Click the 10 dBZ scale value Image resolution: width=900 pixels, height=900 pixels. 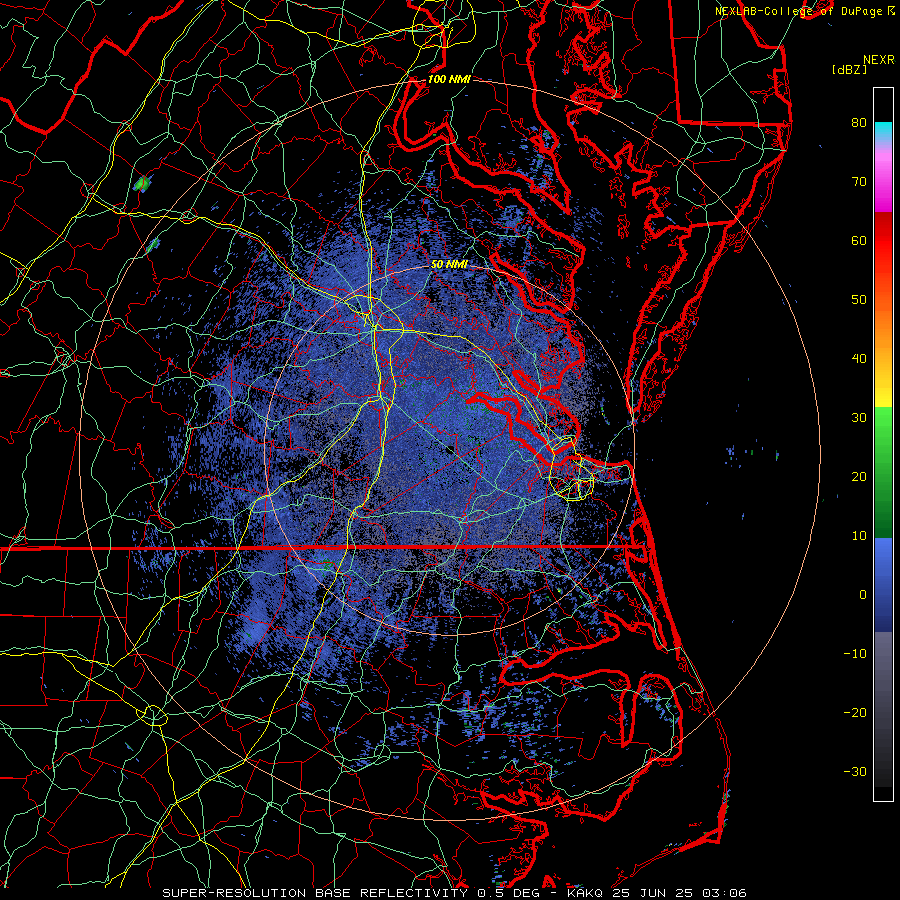click(x=859, y=536)
